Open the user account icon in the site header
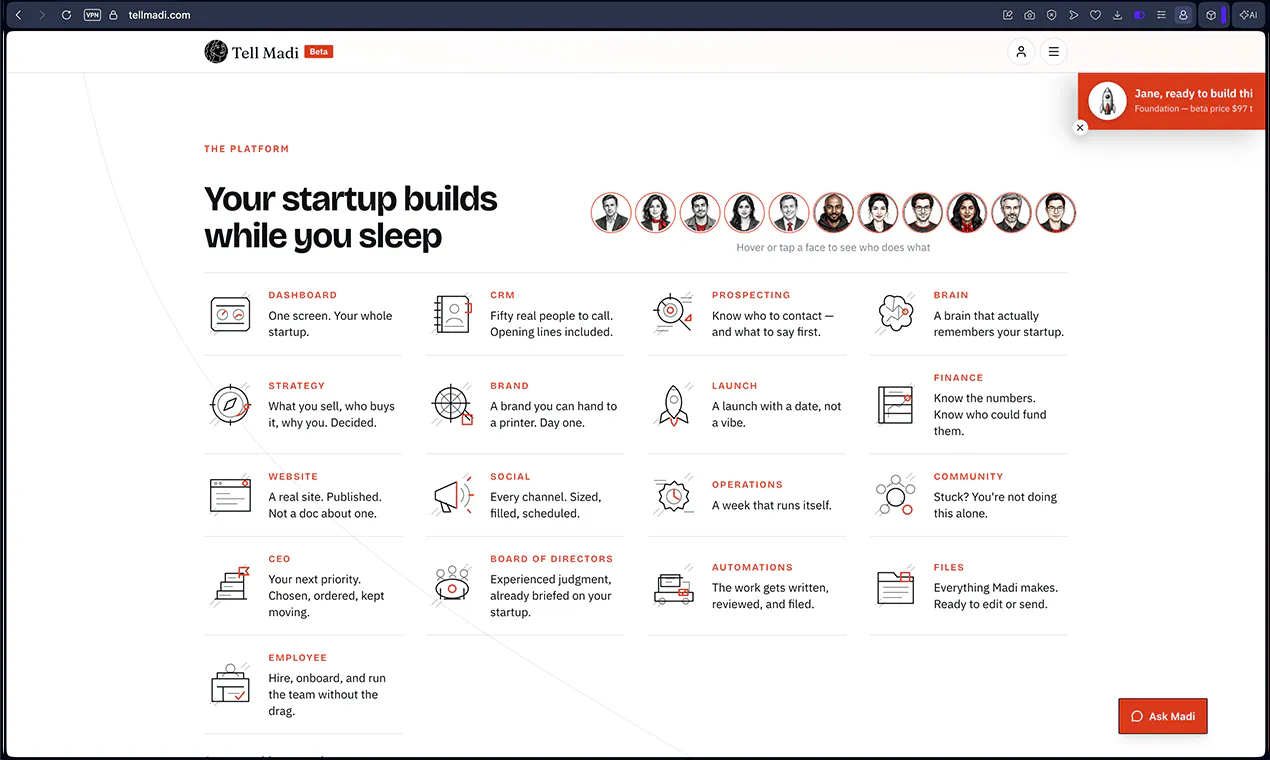 pos(1021,52)
